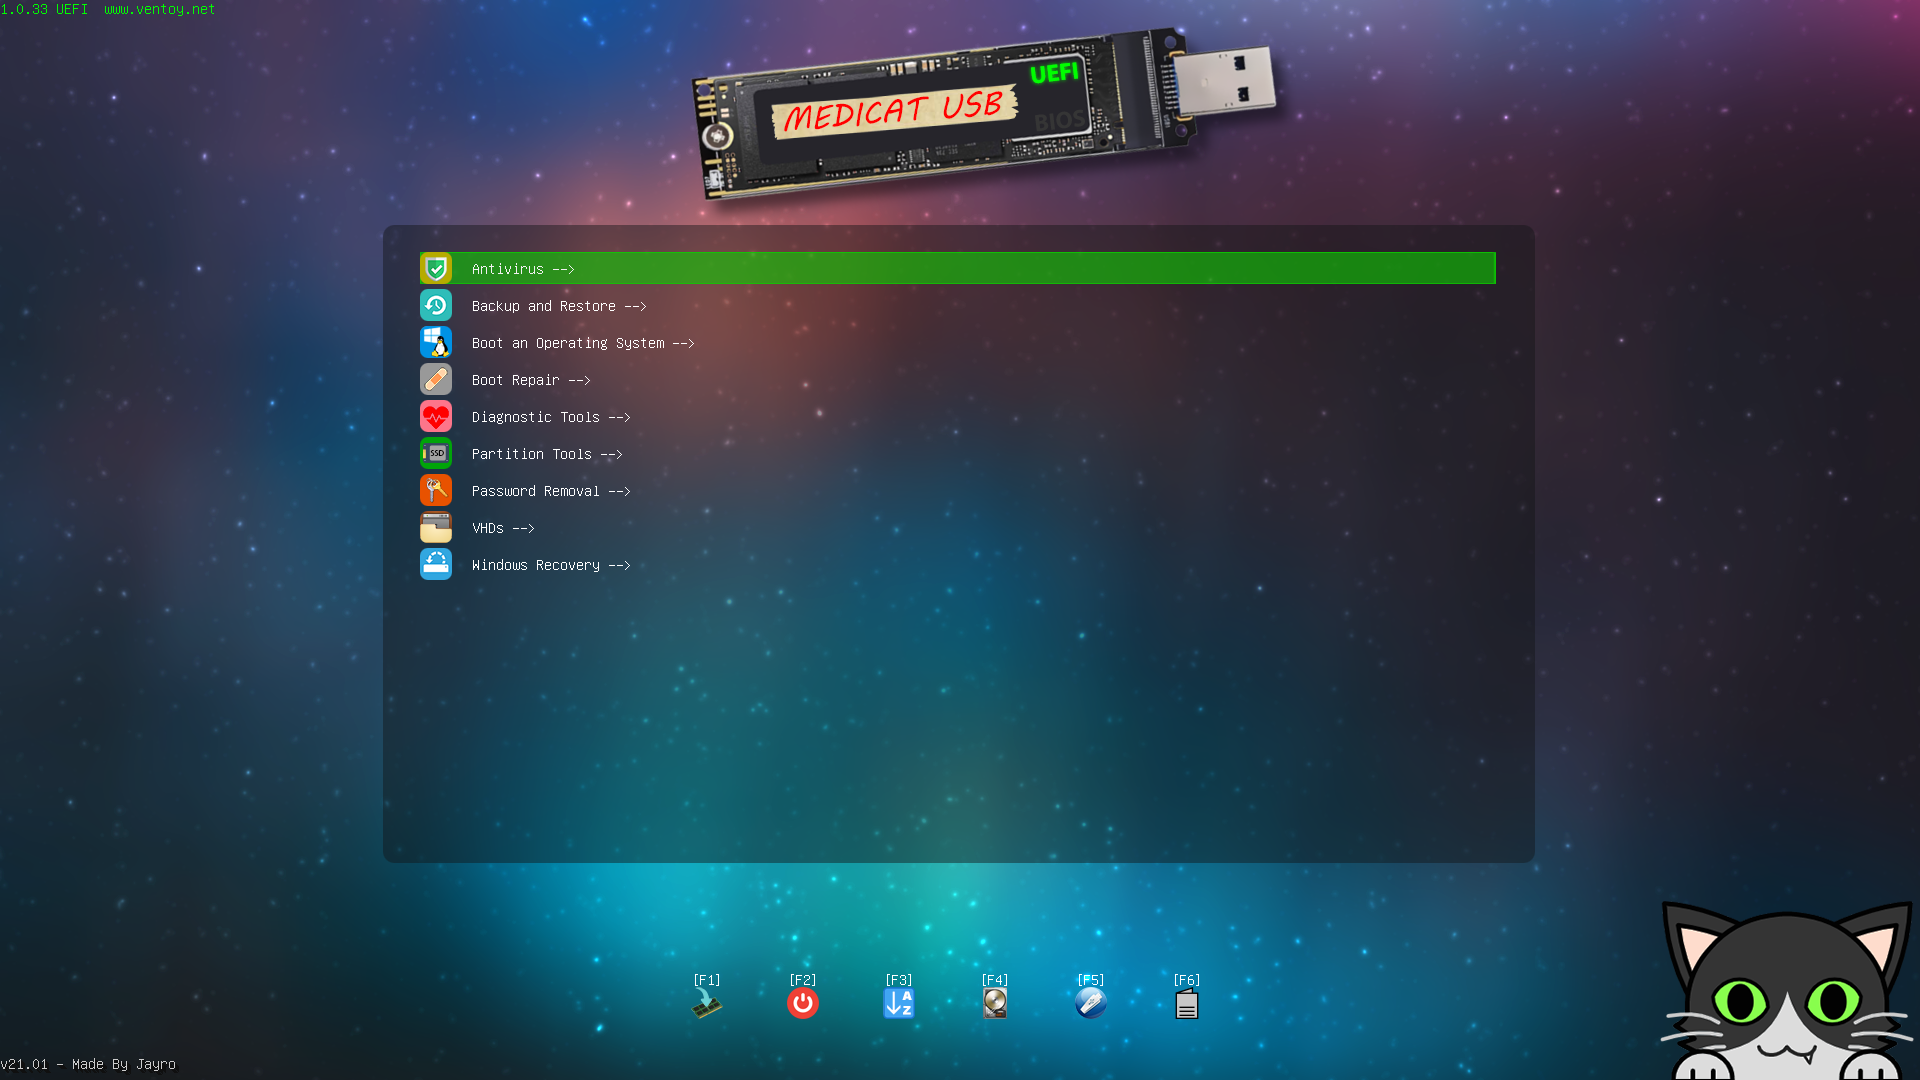
Task: Click the [F3] label text
Action: click(x=899, y=980)
